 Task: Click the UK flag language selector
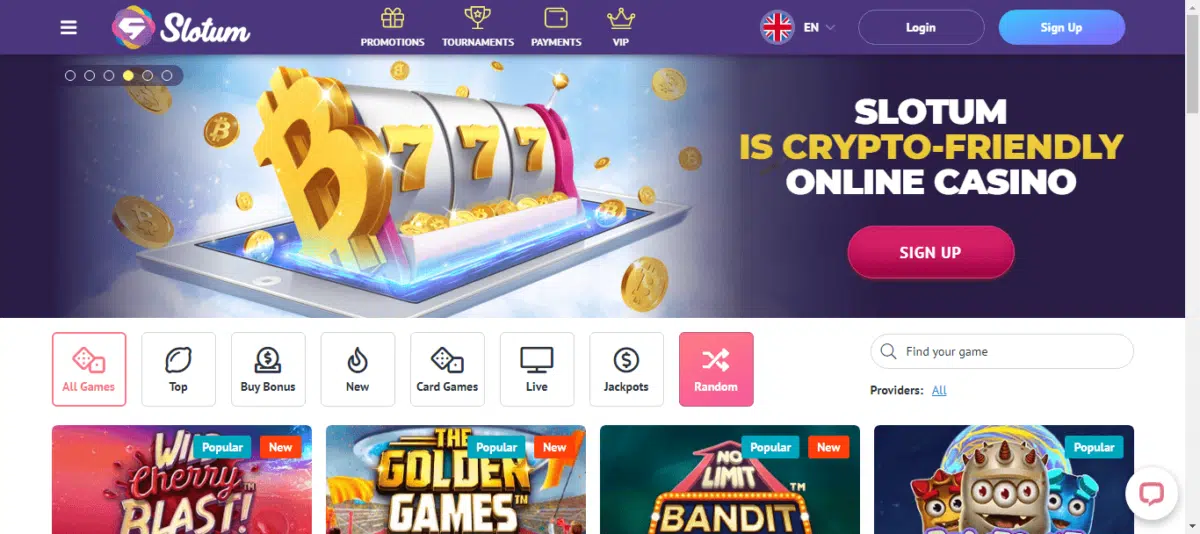[x=777, y=27]
